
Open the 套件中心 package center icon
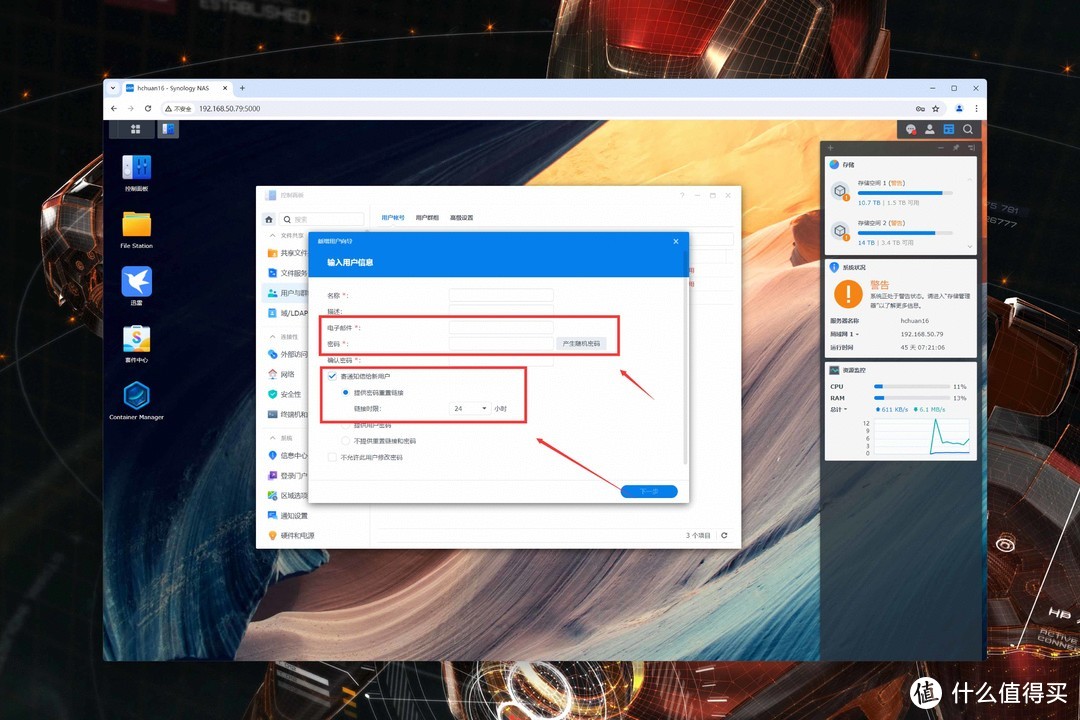137,341
